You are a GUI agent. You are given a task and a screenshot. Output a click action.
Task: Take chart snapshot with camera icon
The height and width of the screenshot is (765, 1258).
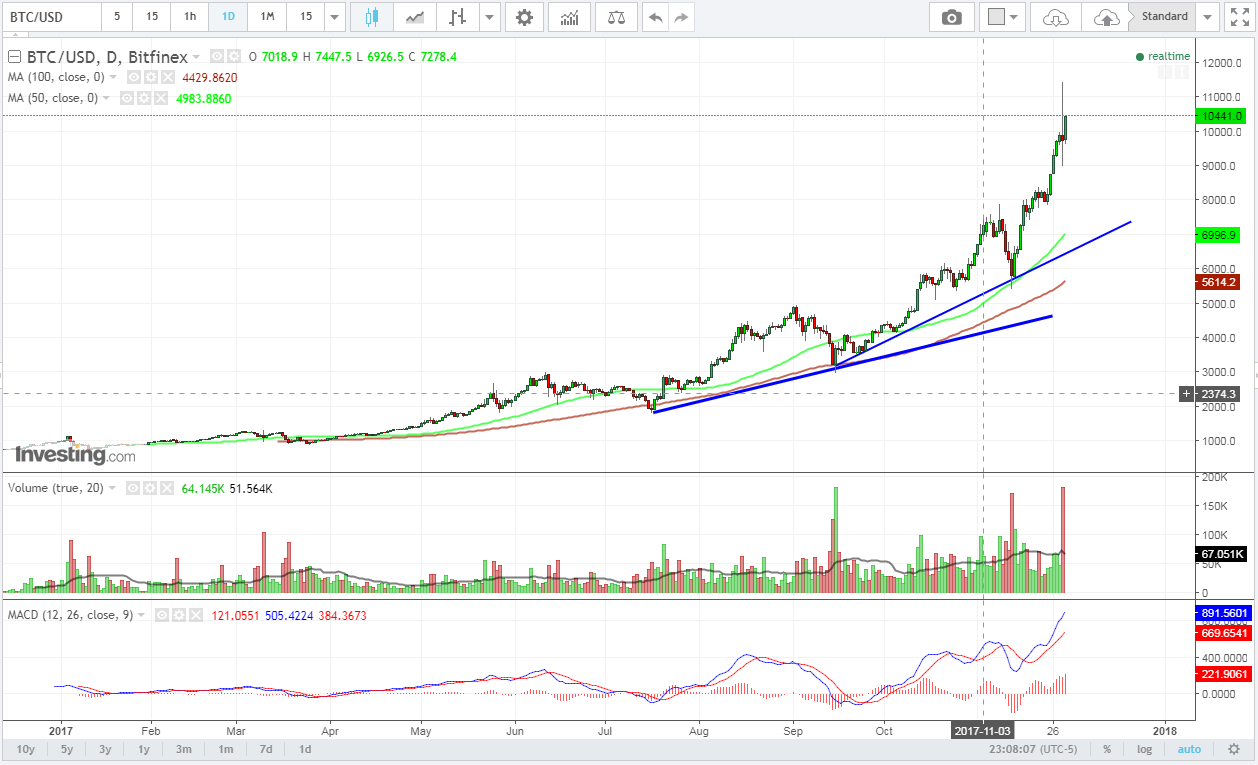[951, 17]
